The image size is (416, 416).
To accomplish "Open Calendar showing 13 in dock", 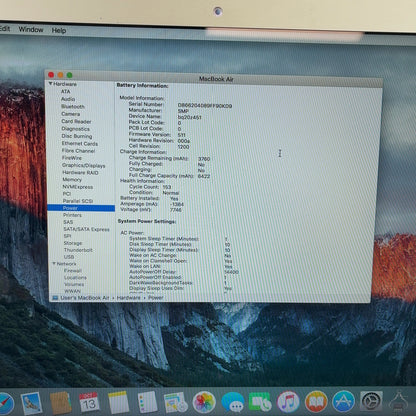I will pos(89,403).
